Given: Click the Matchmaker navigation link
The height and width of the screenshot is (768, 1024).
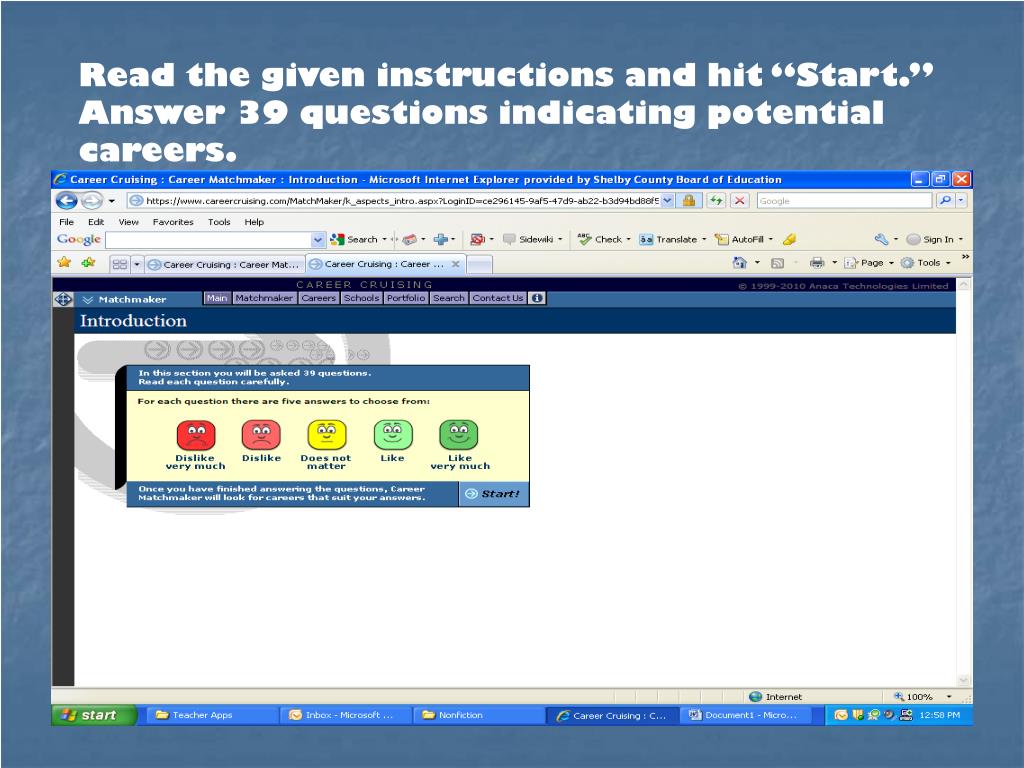Looking at the screenshot, I should [x=264, y=298].
